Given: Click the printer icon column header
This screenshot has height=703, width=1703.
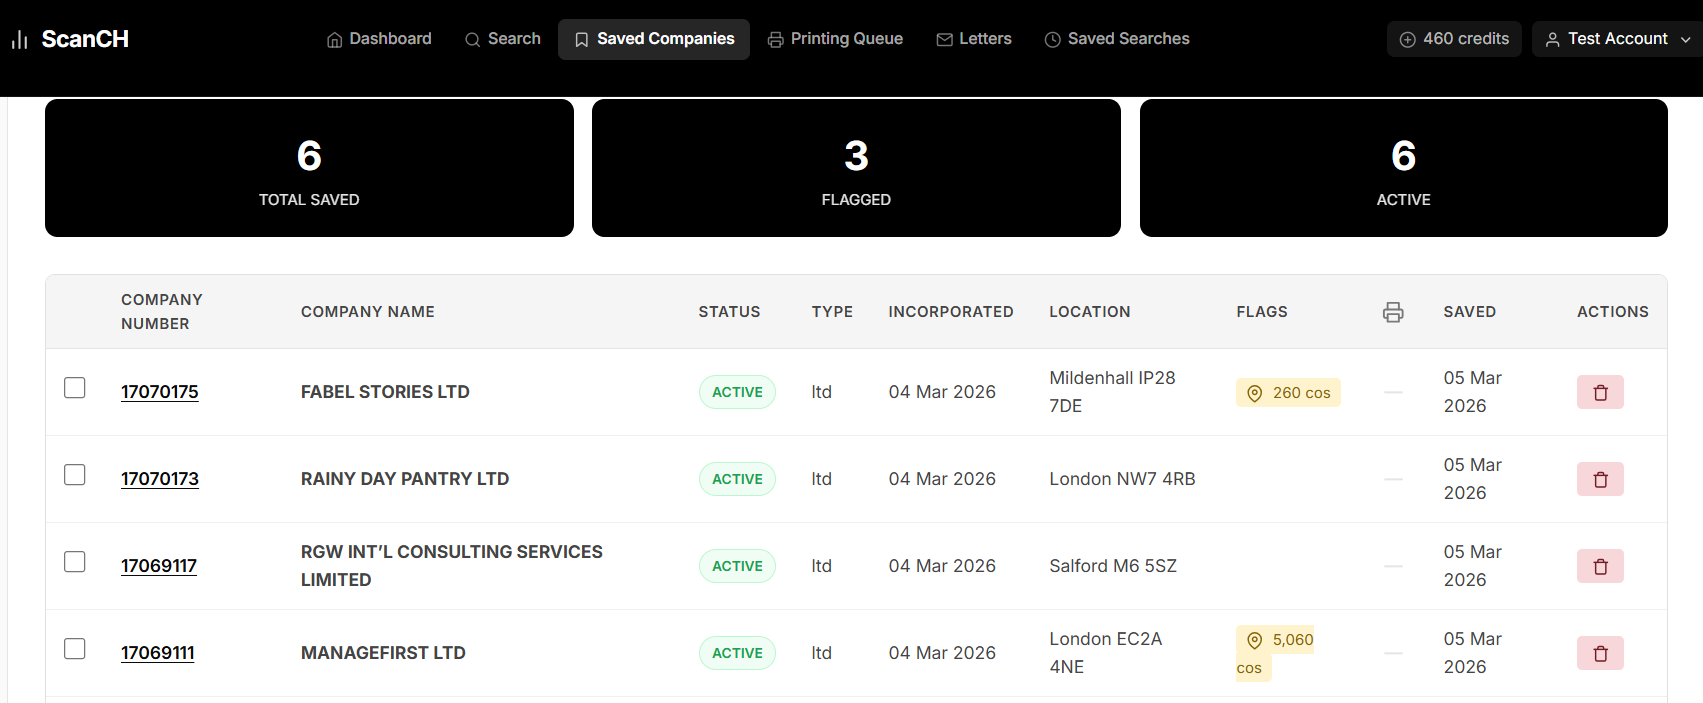Looking at the screenshot, I should coord(1393,312).
